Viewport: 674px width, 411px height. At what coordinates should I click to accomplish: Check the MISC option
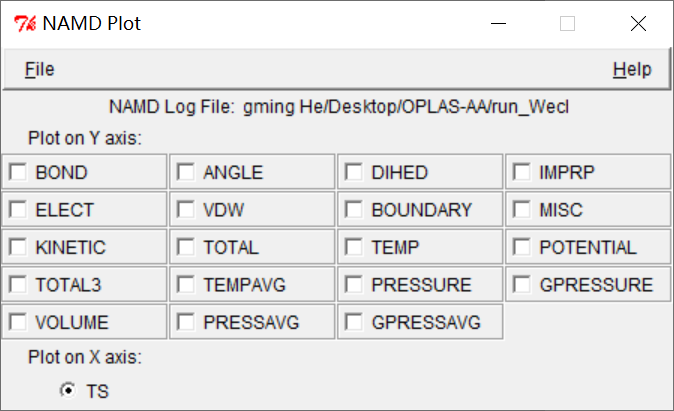point(522,210)
